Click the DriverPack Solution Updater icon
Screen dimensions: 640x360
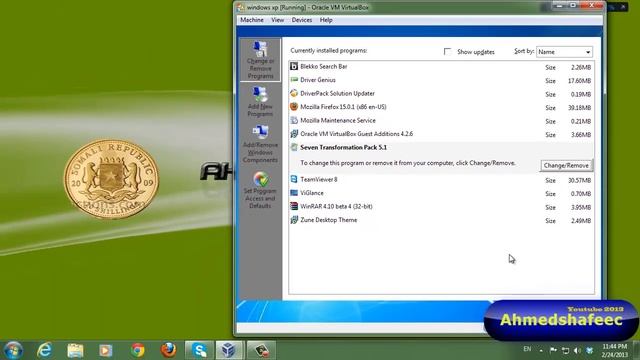point(294,93)
